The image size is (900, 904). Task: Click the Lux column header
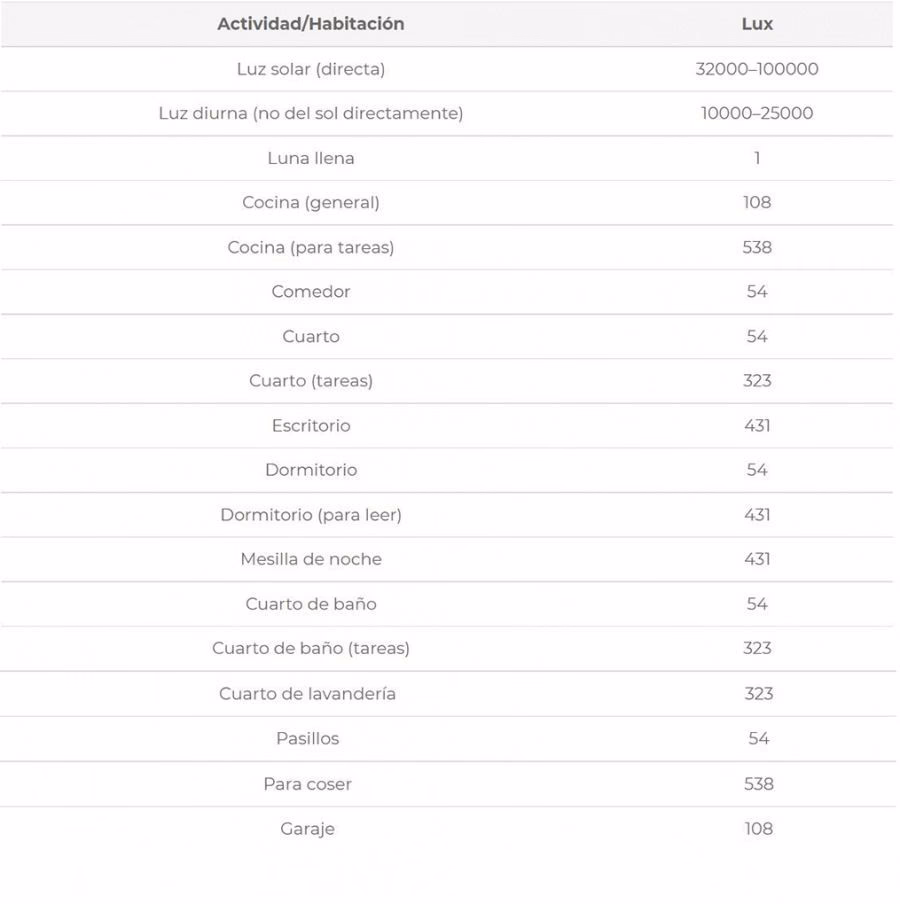(x=757, y=24)
